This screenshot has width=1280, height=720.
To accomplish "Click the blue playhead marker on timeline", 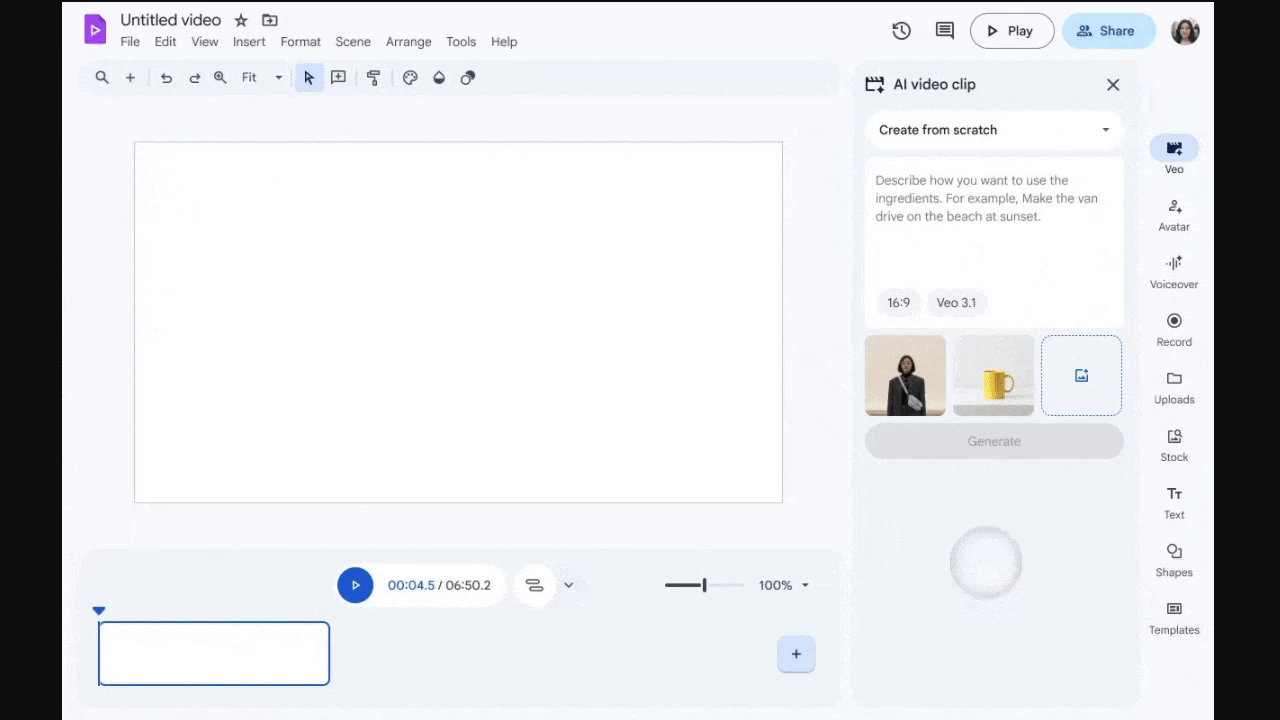I will click(x=99, y=610).
